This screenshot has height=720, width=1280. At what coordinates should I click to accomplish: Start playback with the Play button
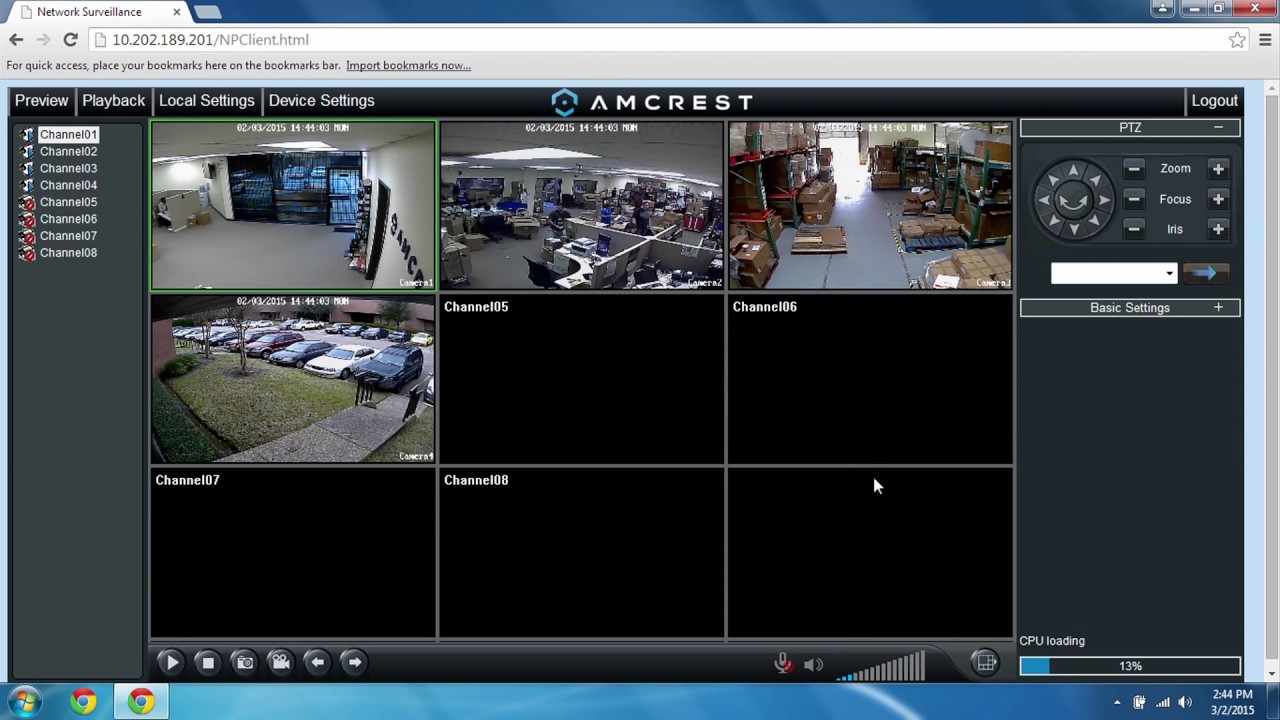pyautogui.click(x=171, y=662)
